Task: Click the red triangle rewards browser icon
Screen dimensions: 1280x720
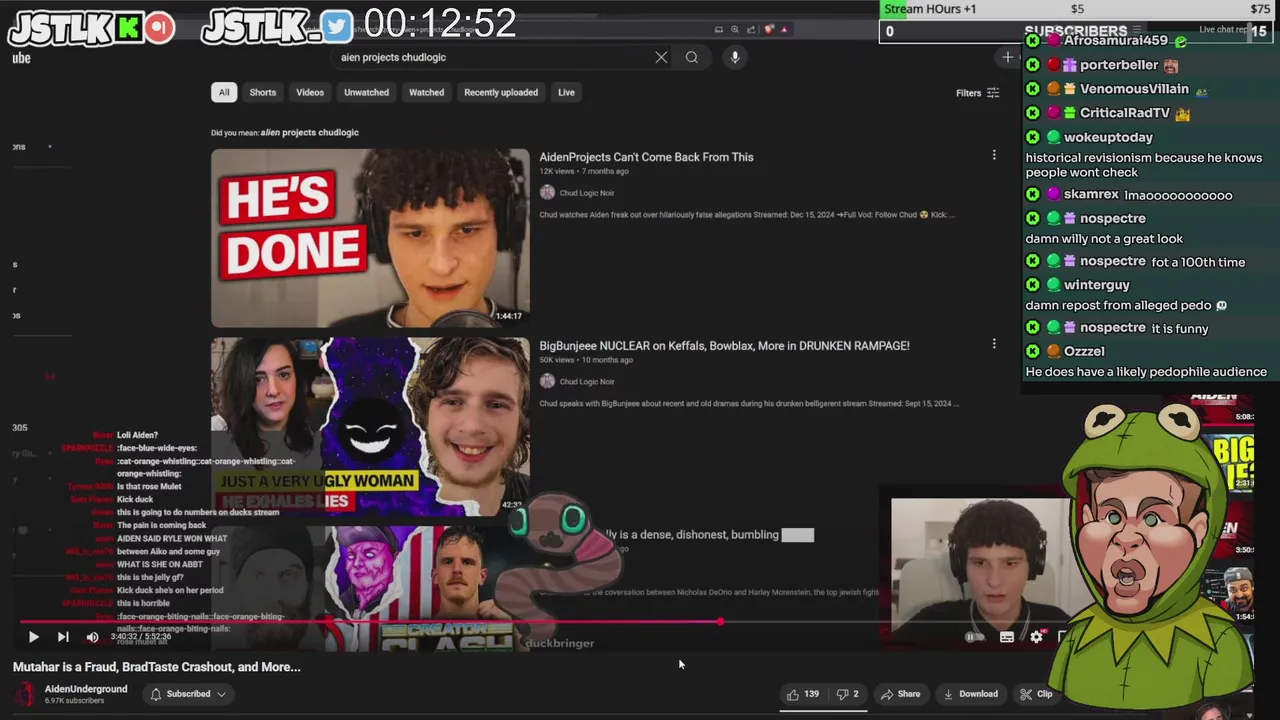Action: pos(784,30)
